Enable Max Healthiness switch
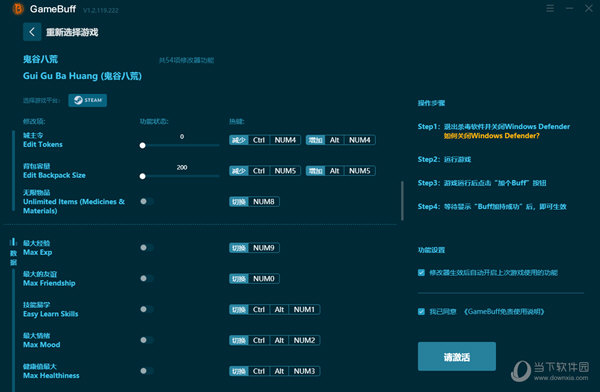 pyautogui.click(x=147, y=371)
